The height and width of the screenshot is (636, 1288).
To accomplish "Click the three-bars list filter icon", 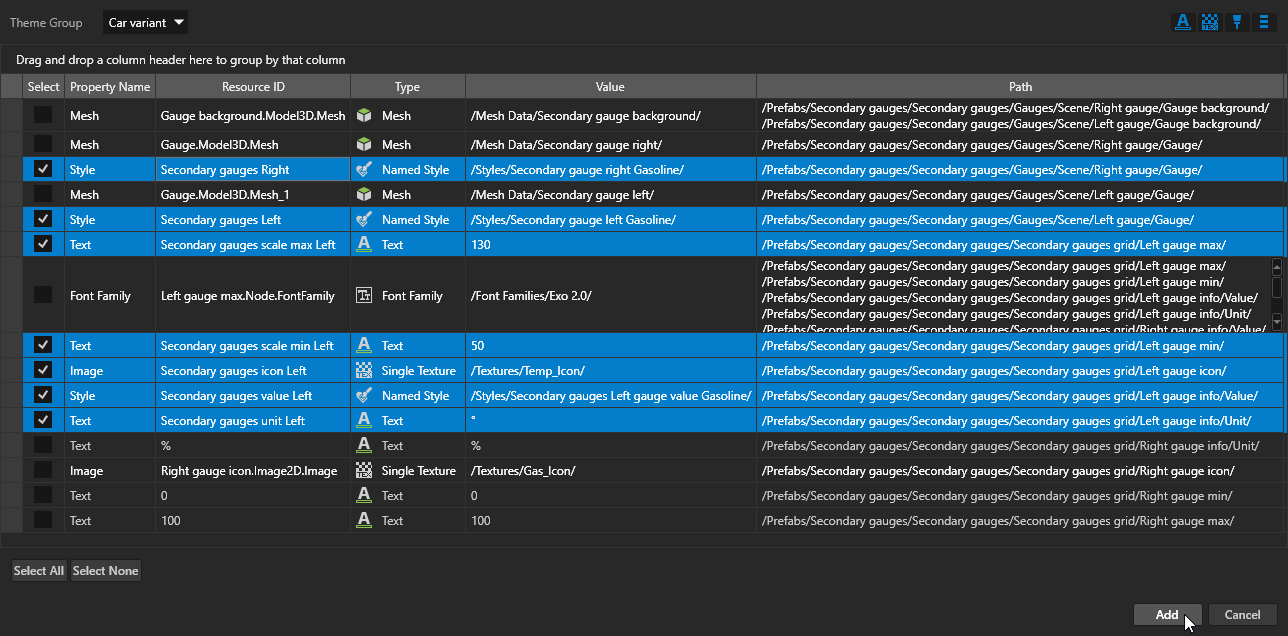I will pyautogui.click(x=1264, y=23).
